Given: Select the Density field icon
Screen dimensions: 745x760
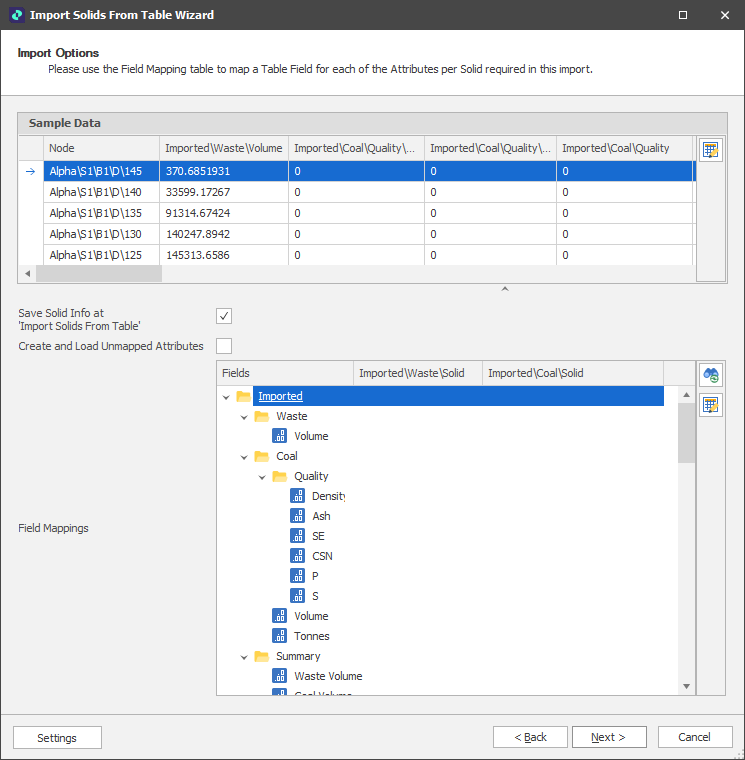Looking at the screenshot, I should pyautogui.click(x=298, y=496).
